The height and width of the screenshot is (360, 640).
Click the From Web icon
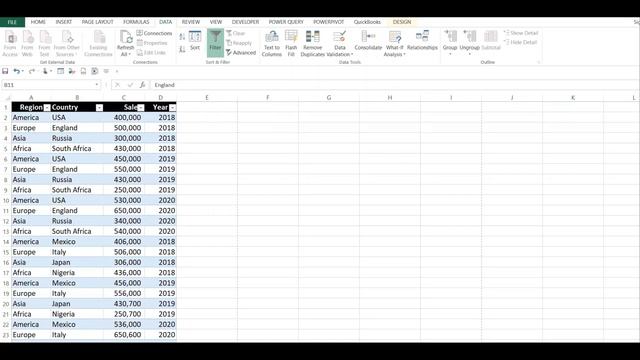coord(27,43)
